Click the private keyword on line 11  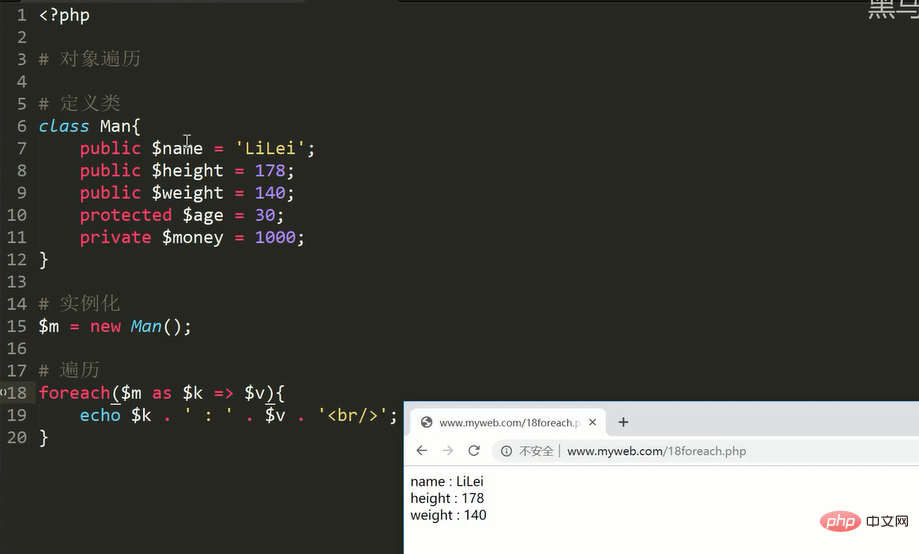coord(115,237)
